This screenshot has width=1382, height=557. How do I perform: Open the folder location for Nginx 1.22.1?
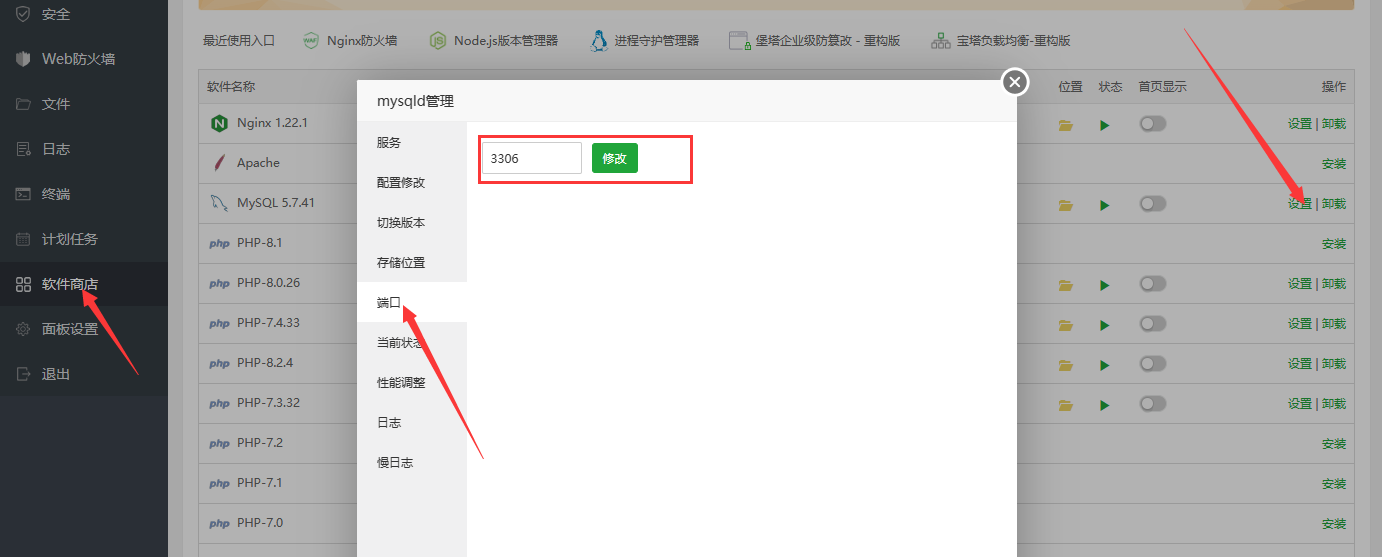click(x=1066, y=125)
